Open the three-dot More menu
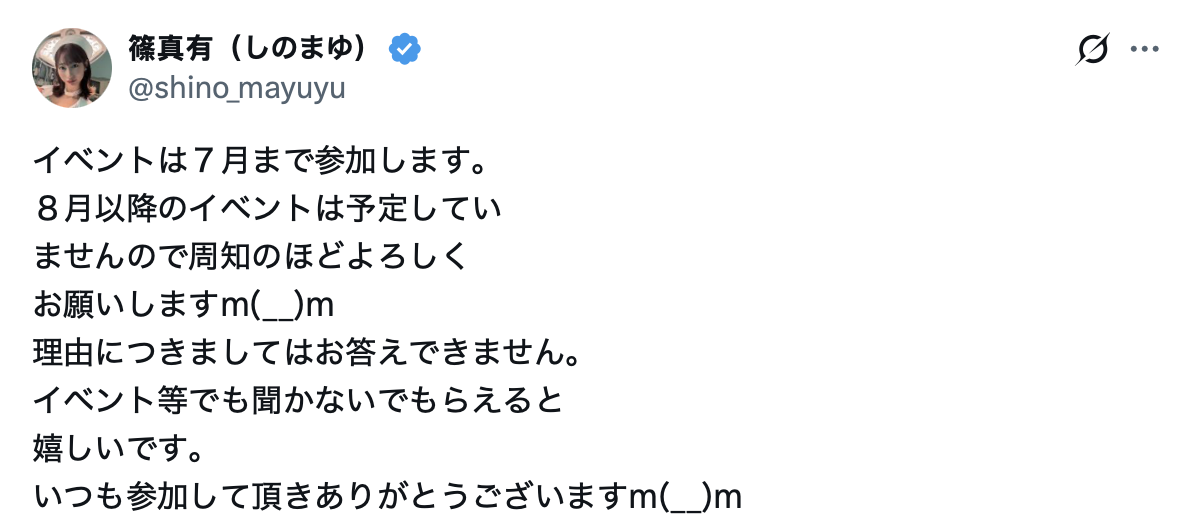Screen dimensions: 1192x526 coord(1144,49)
